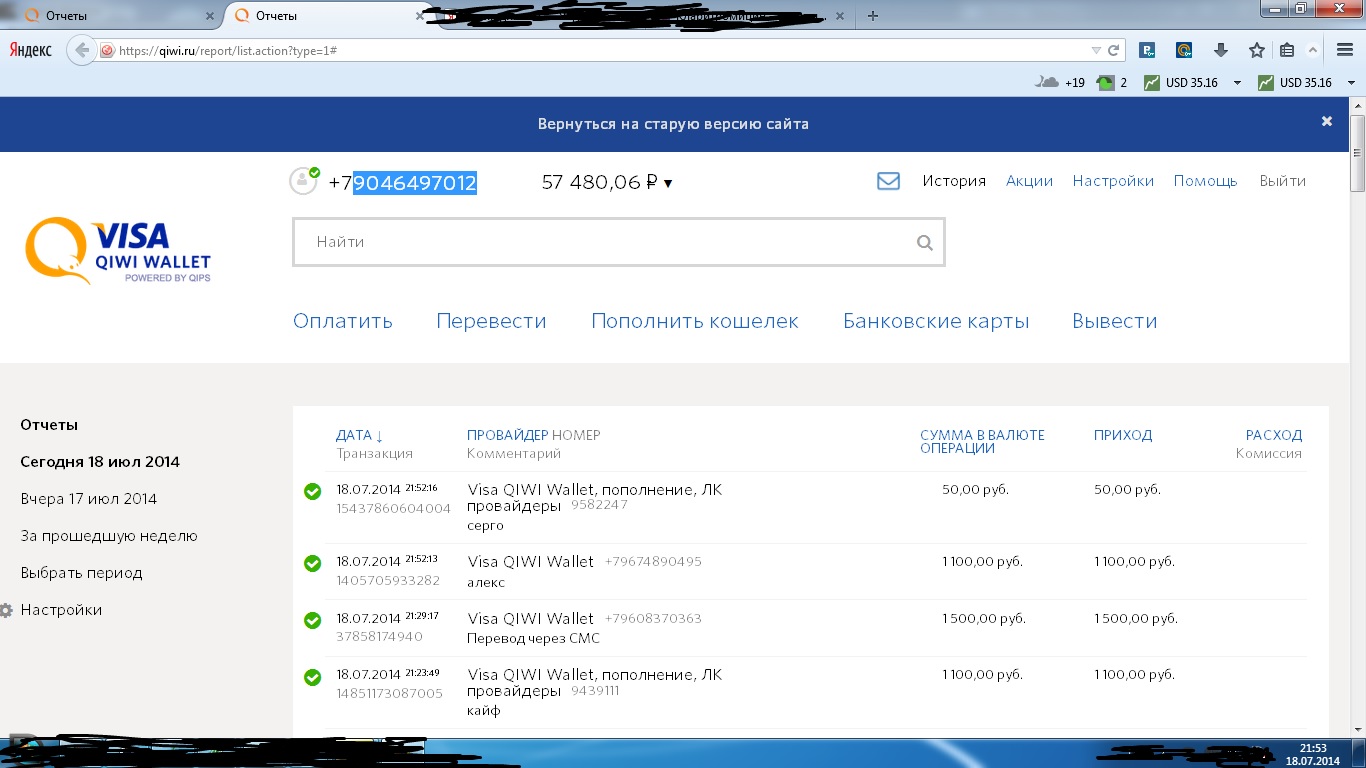Sort by the РАСХОД column header
The height and width of the screenshot is (768, 1366).
[1274, 435]
